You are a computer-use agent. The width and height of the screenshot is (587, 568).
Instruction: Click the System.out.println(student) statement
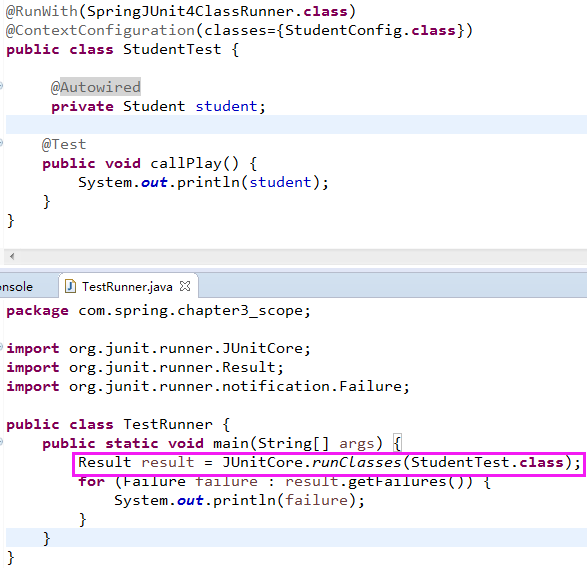[203, 182]
